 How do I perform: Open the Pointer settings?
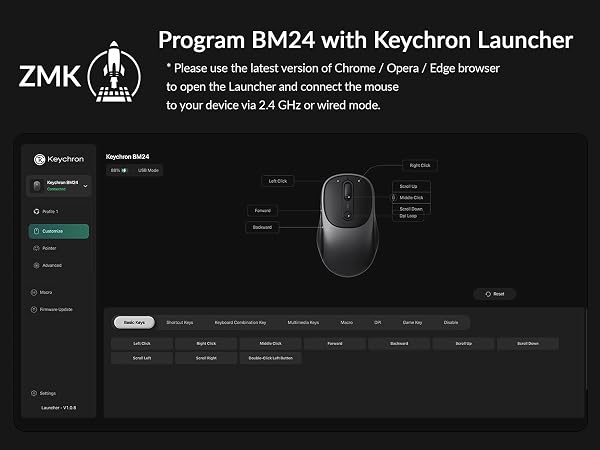point(49,248)
